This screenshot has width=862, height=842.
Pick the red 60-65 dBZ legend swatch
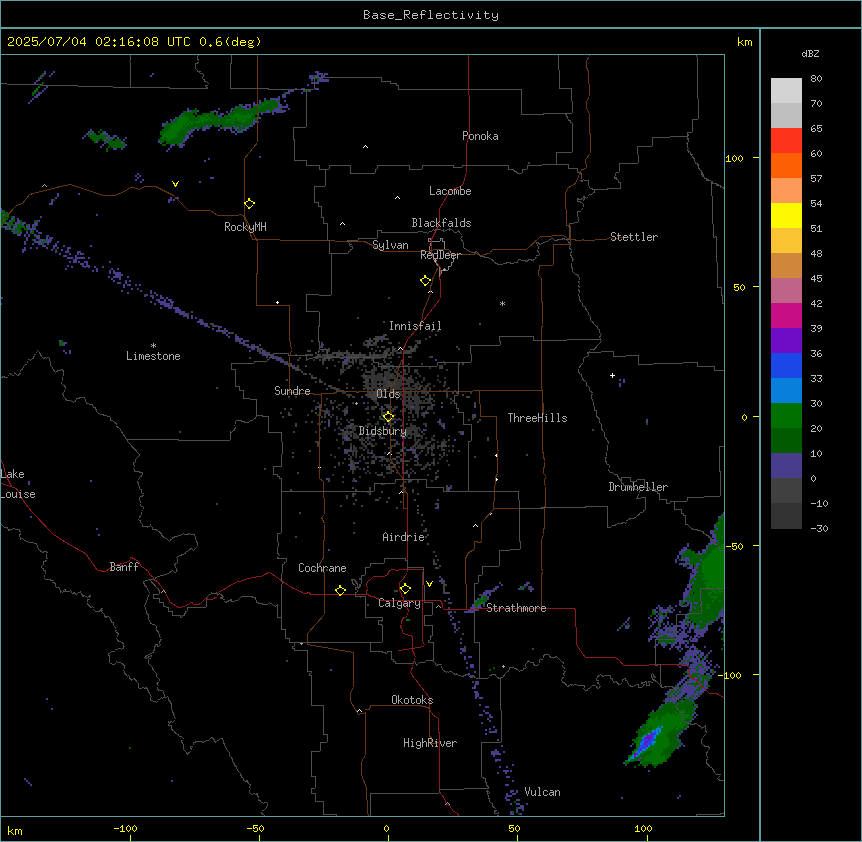[786, 140]
